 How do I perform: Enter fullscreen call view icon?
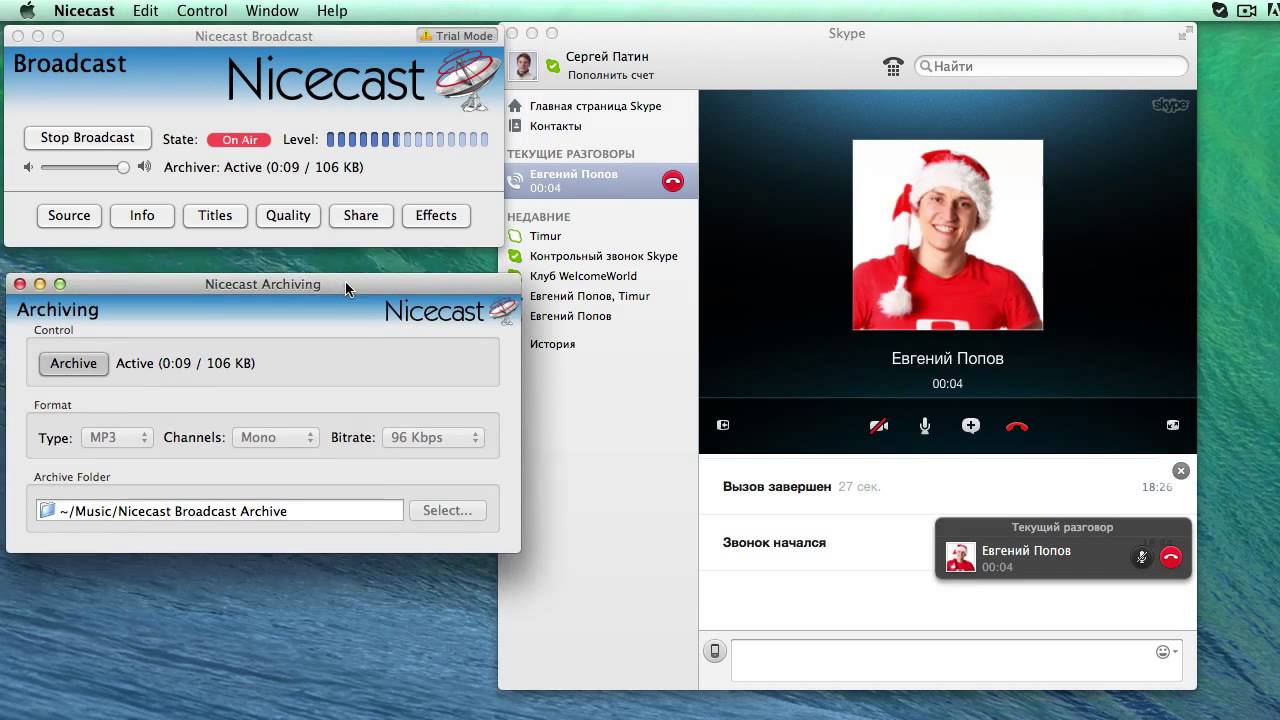point(1173,425)
